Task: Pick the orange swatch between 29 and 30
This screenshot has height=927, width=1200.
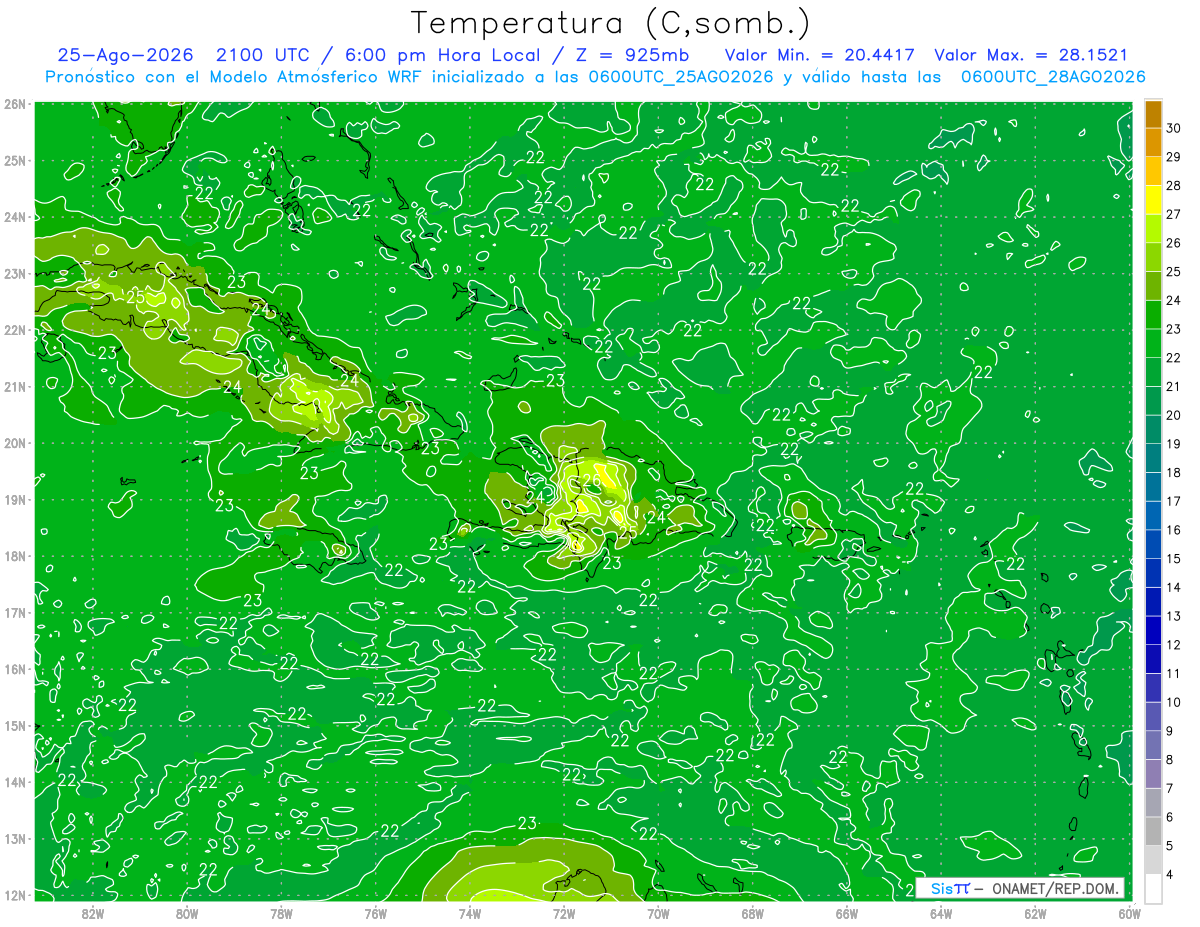Action: pos(1153,143)
